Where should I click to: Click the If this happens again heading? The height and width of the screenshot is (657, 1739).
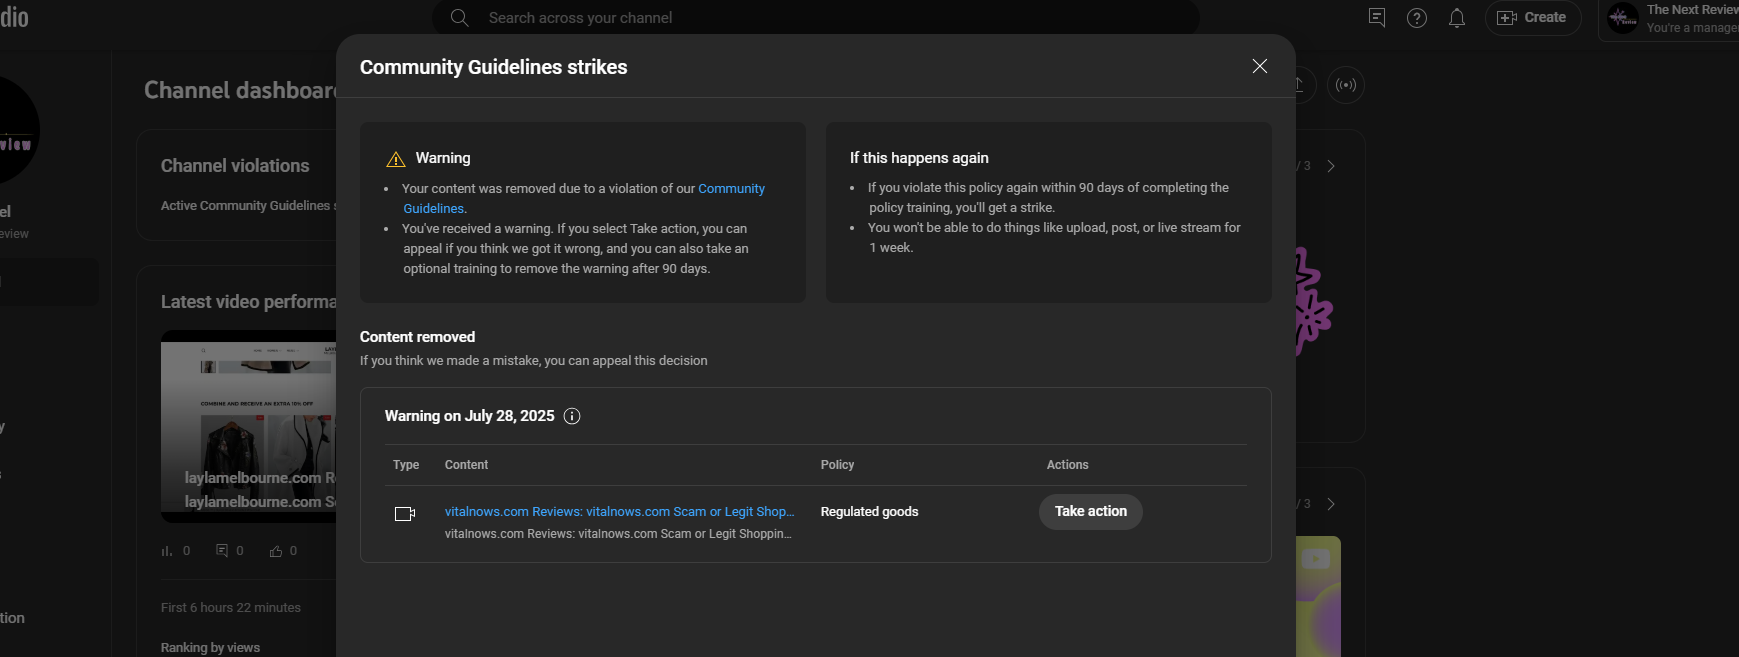[x=919, y=158]
